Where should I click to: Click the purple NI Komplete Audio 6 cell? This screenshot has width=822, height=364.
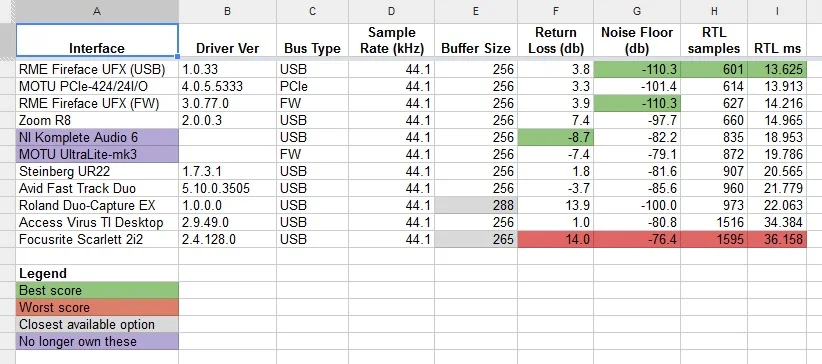click(97, 137)
